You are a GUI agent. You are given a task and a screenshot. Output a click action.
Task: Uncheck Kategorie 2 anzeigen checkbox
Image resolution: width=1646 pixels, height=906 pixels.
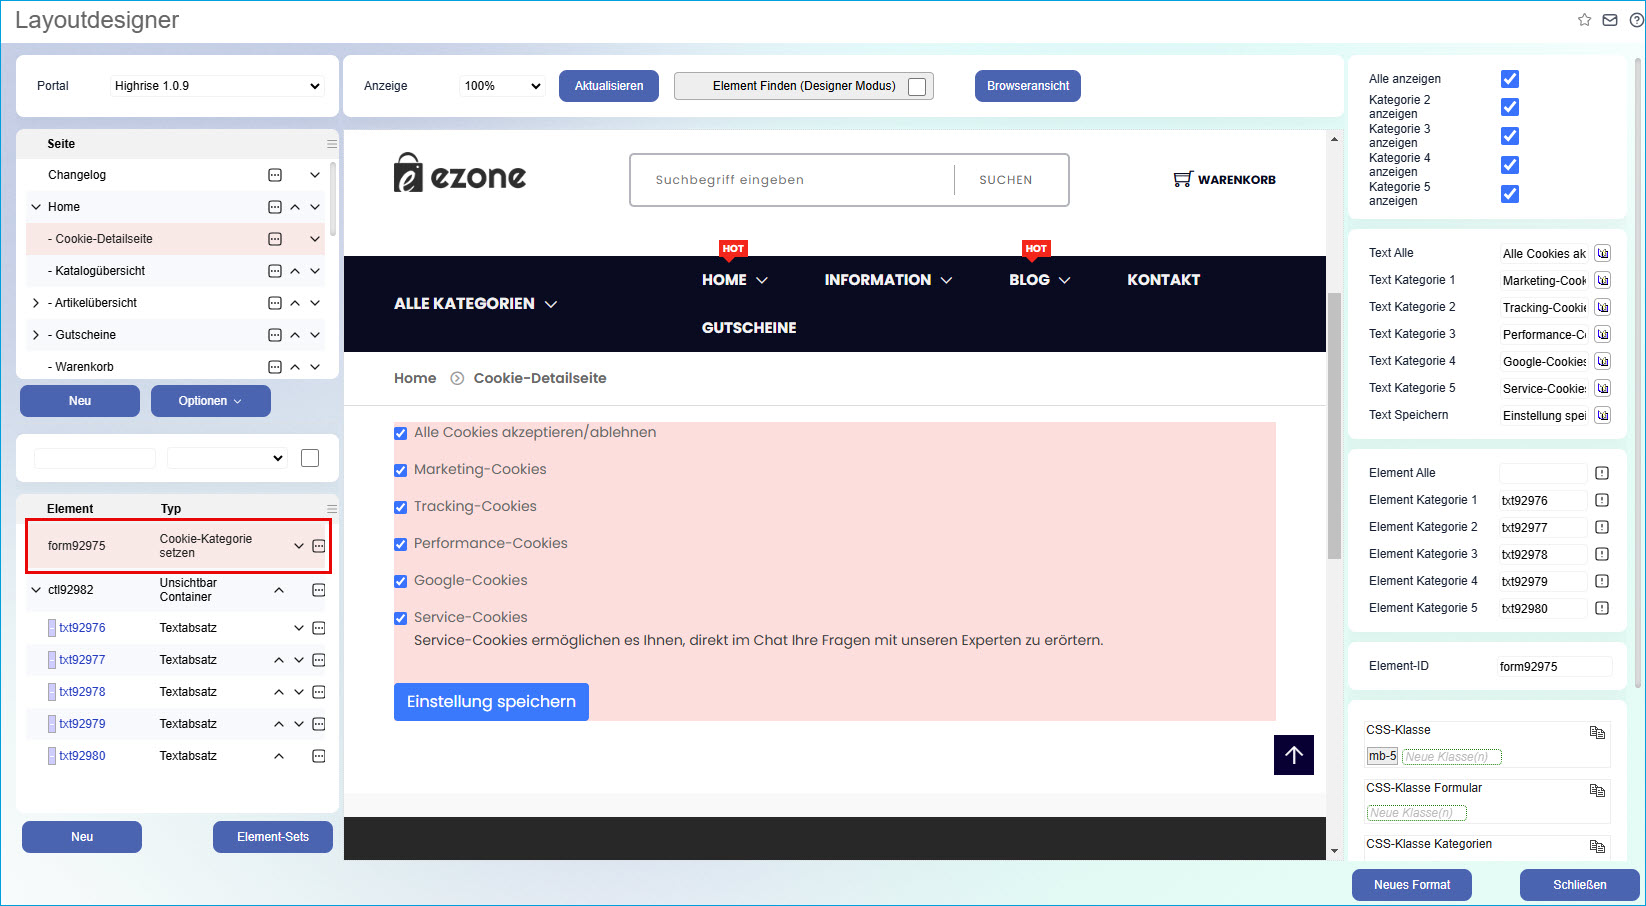(x=1510, y=107)
